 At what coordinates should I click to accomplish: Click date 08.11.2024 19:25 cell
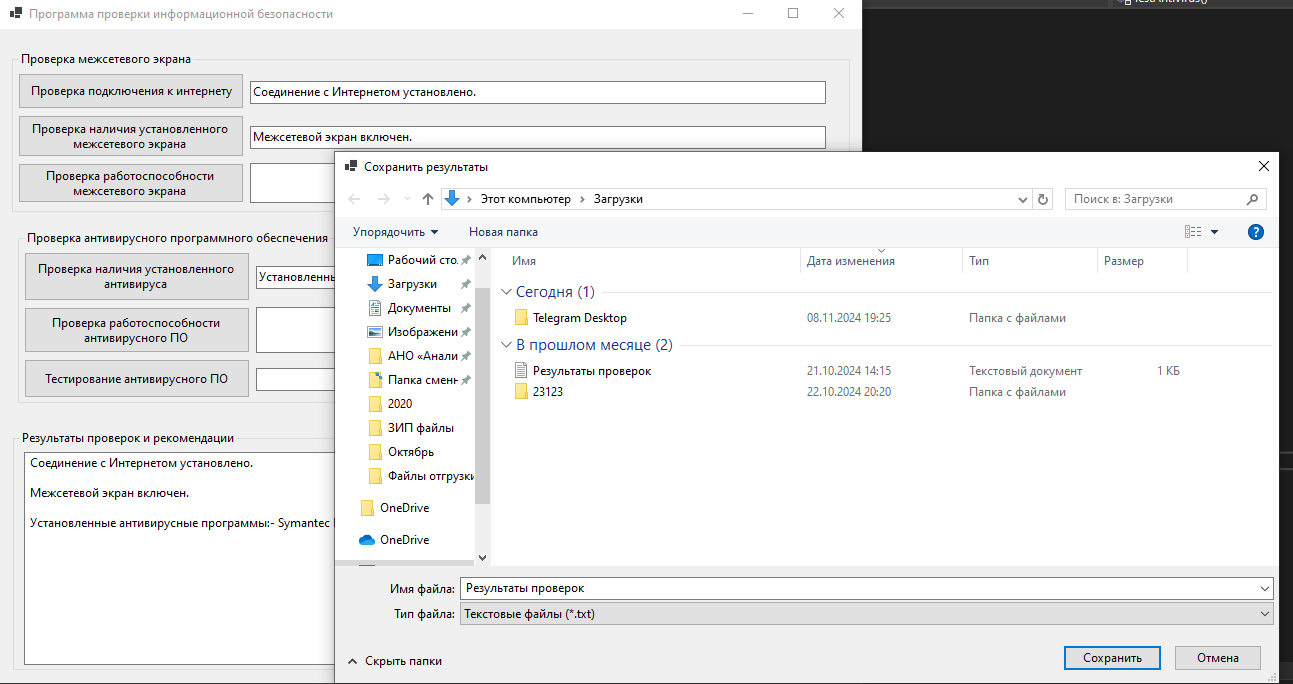click(x=849, y=318)
